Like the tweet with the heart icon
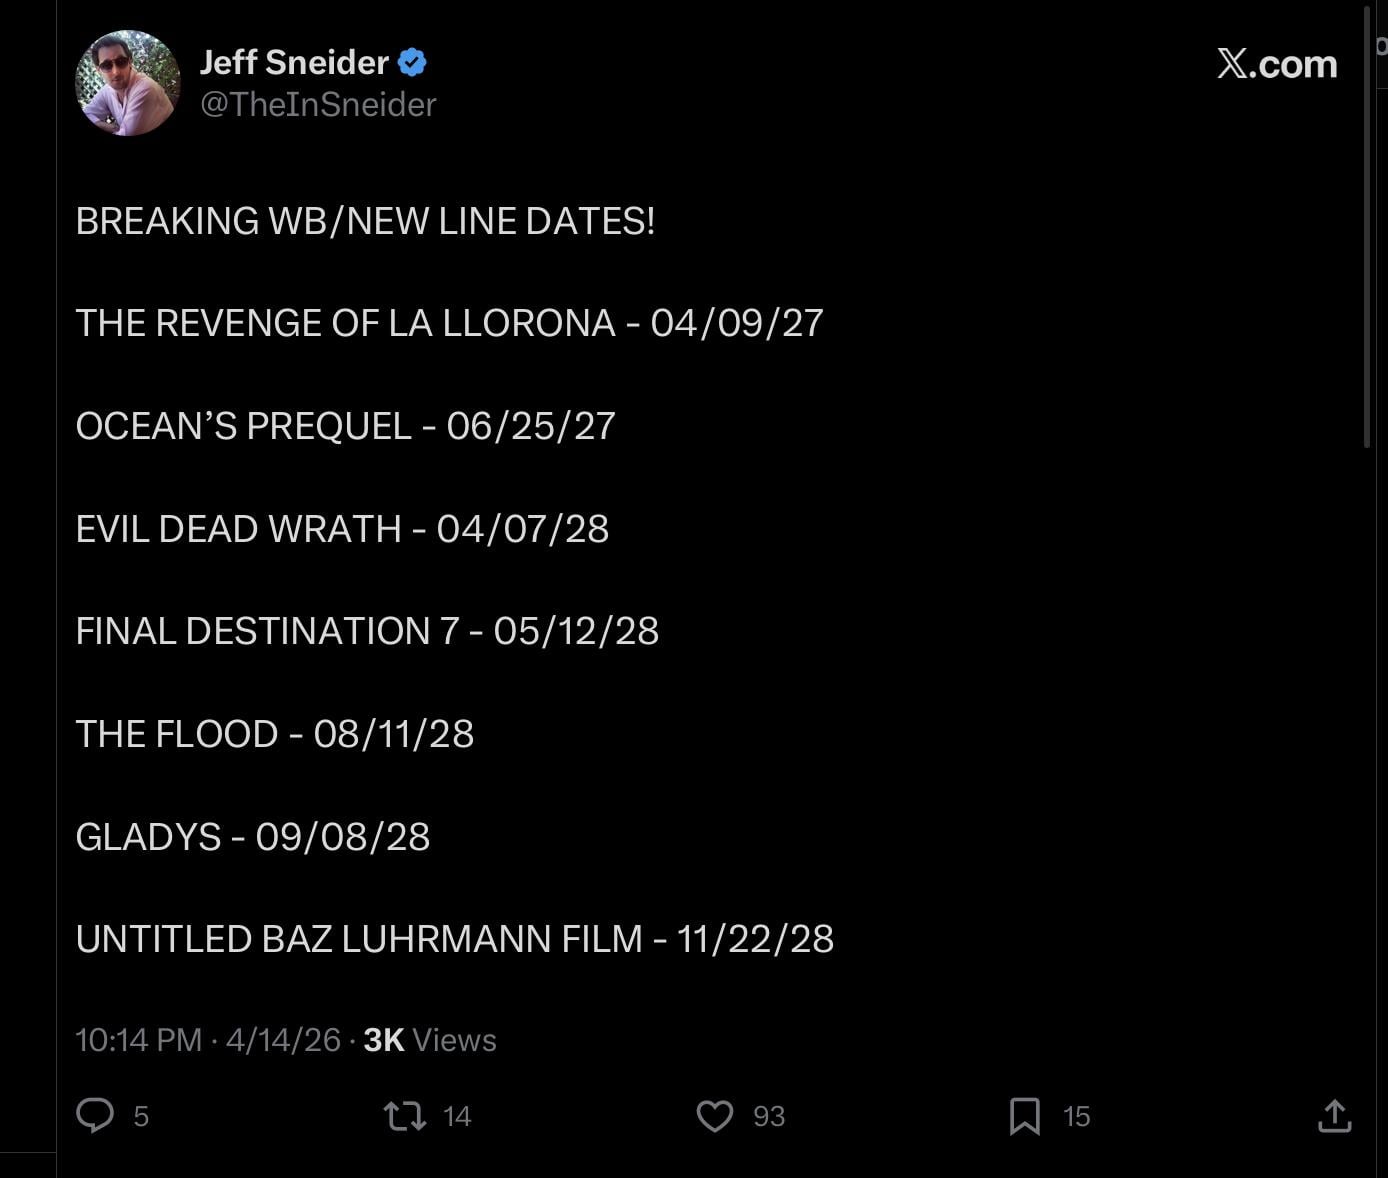 (714, 1115)
